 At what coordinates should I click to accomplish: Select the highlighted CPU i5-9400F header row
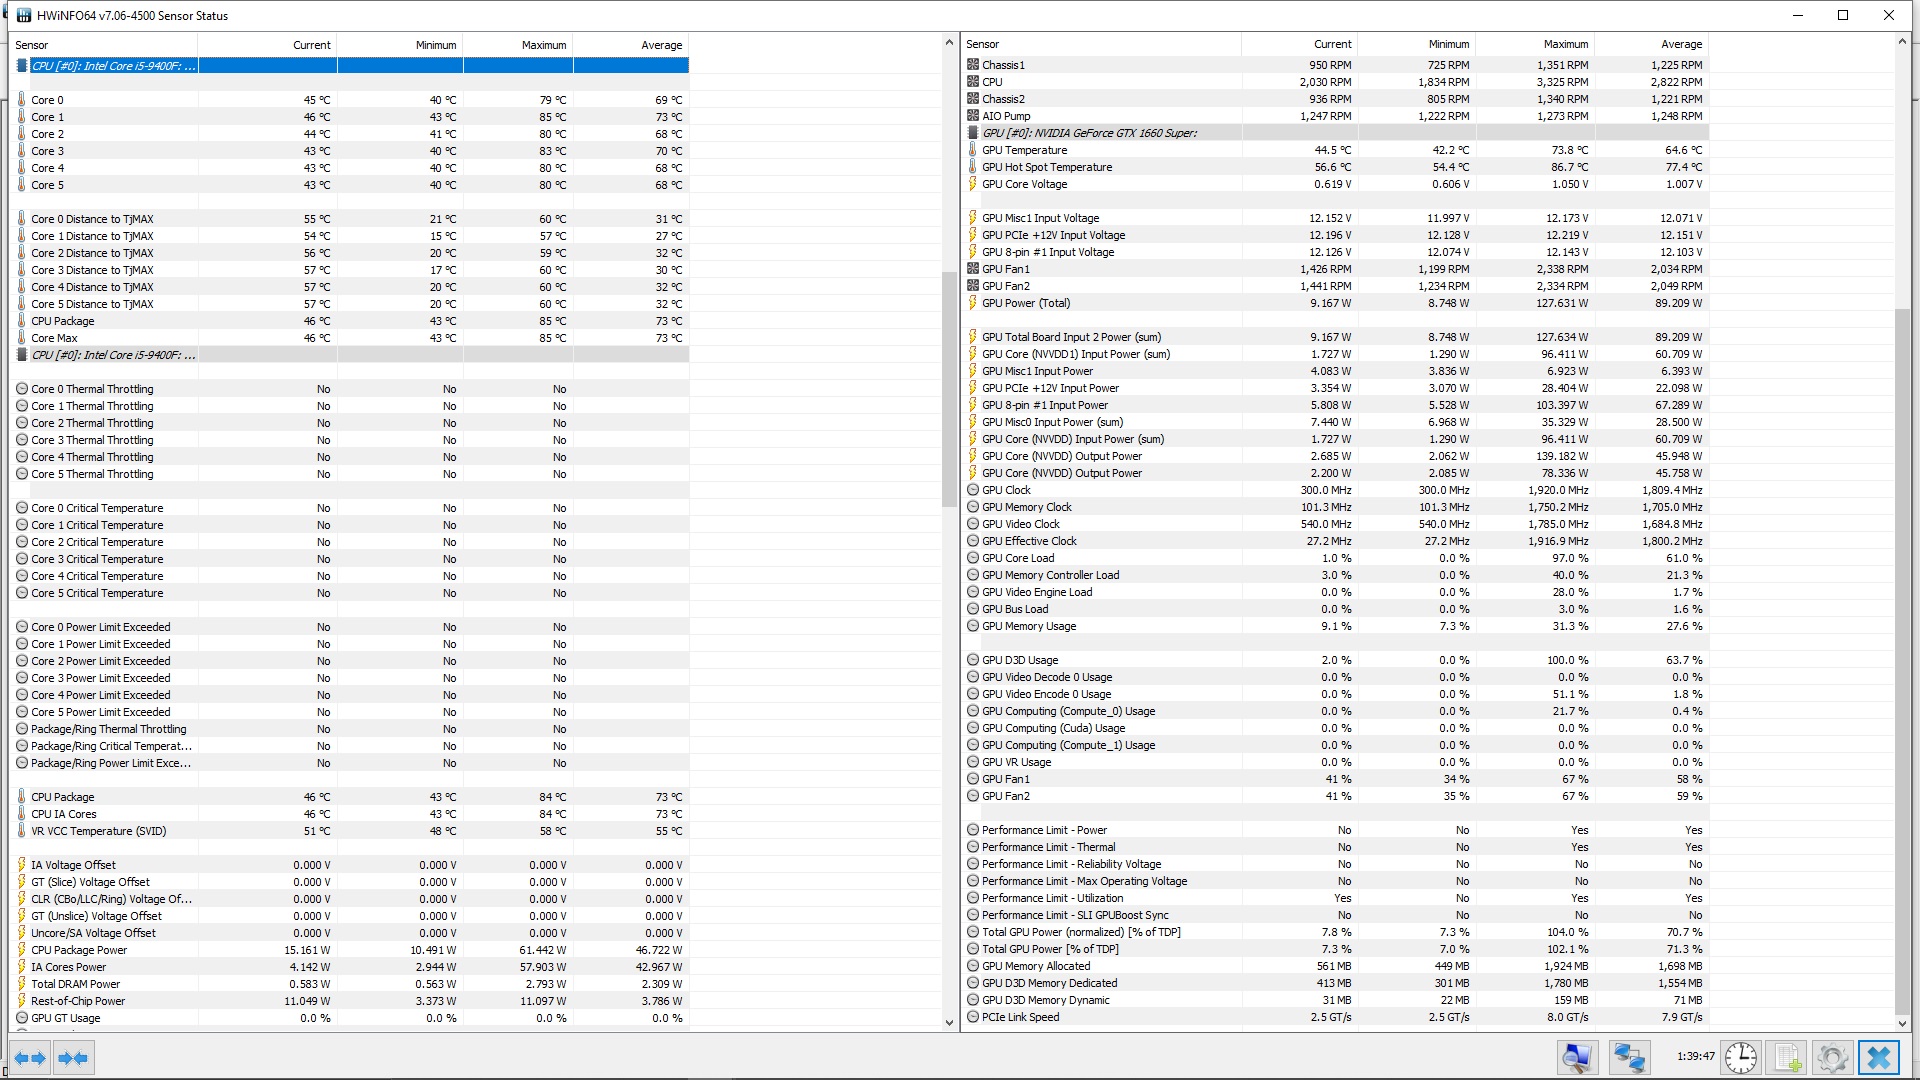(113, 66)
